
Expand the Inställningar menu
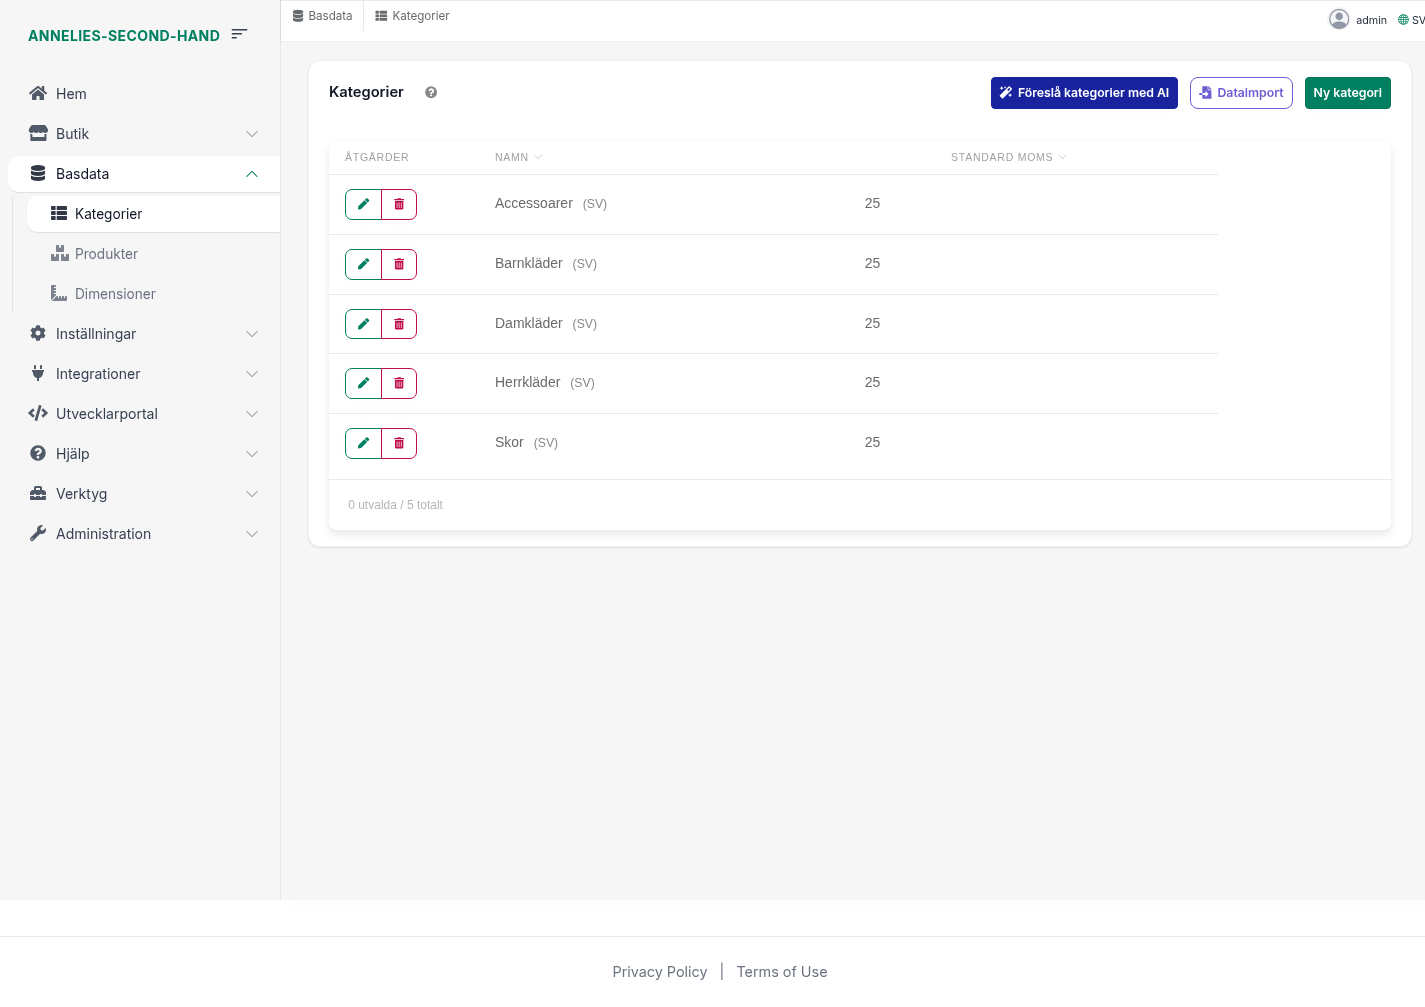pyautogui.click(x=252, y=333)
